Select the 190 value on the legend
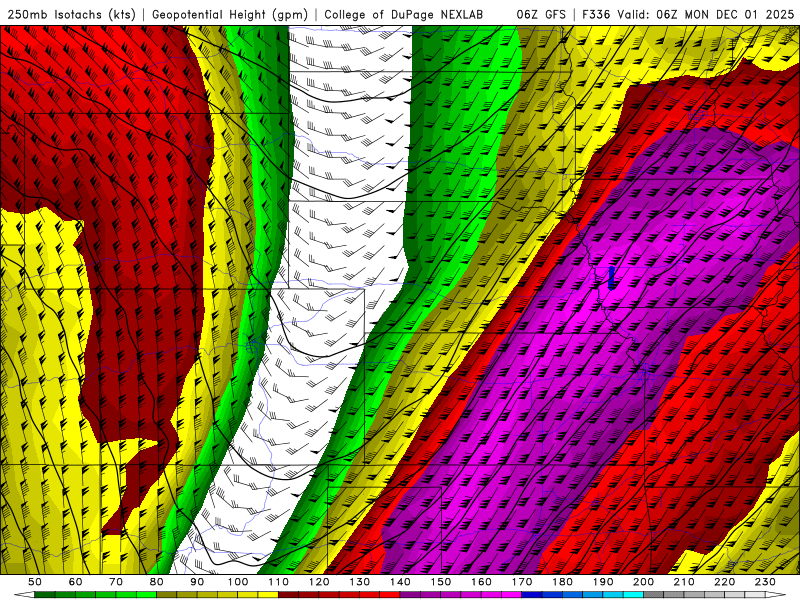This screenshot has width=800, height=600. coord(603,582)
